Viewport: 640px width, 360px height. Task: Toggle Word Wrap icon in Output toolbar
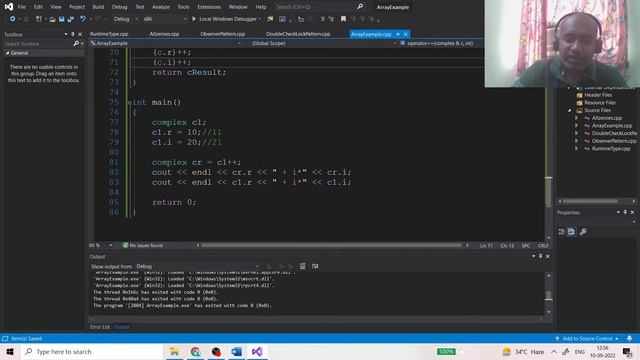point(315,266)
